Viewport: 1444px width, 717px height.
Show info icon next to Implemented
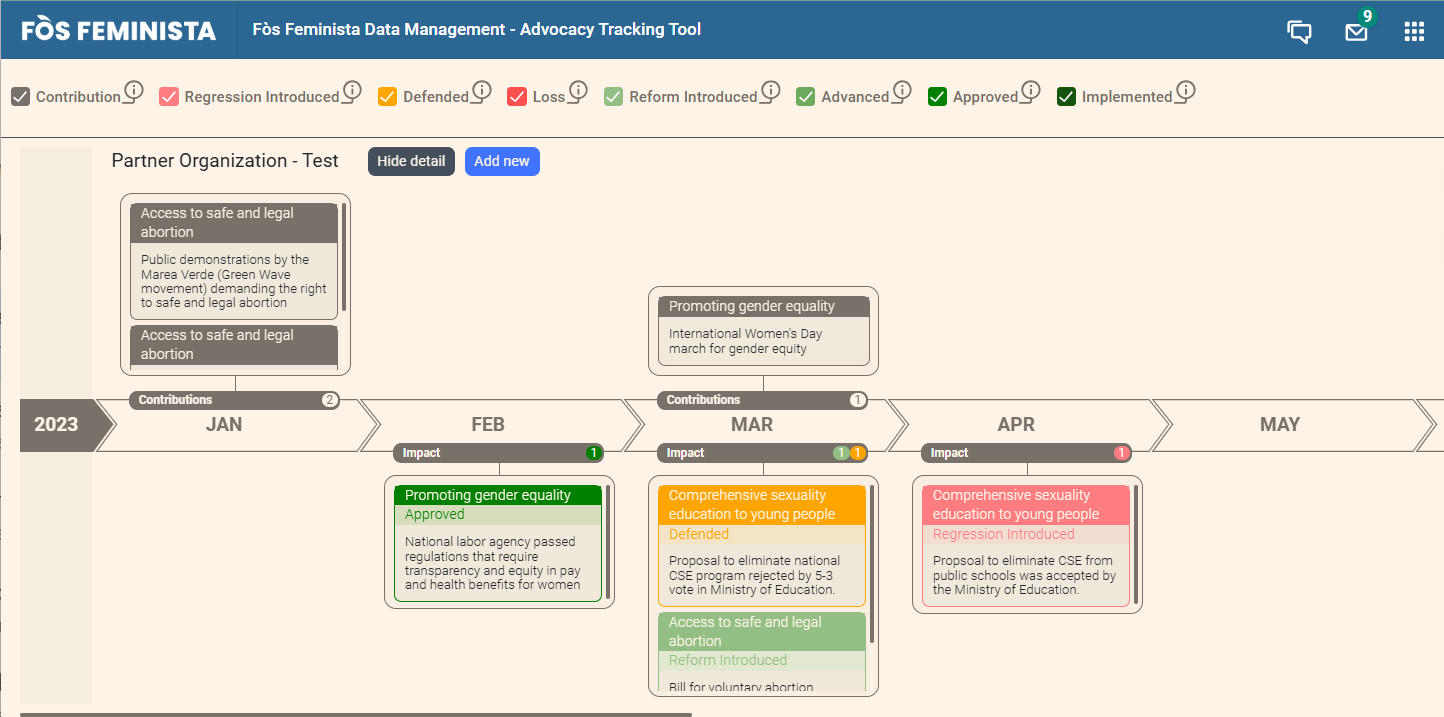tap(1185, 92)
